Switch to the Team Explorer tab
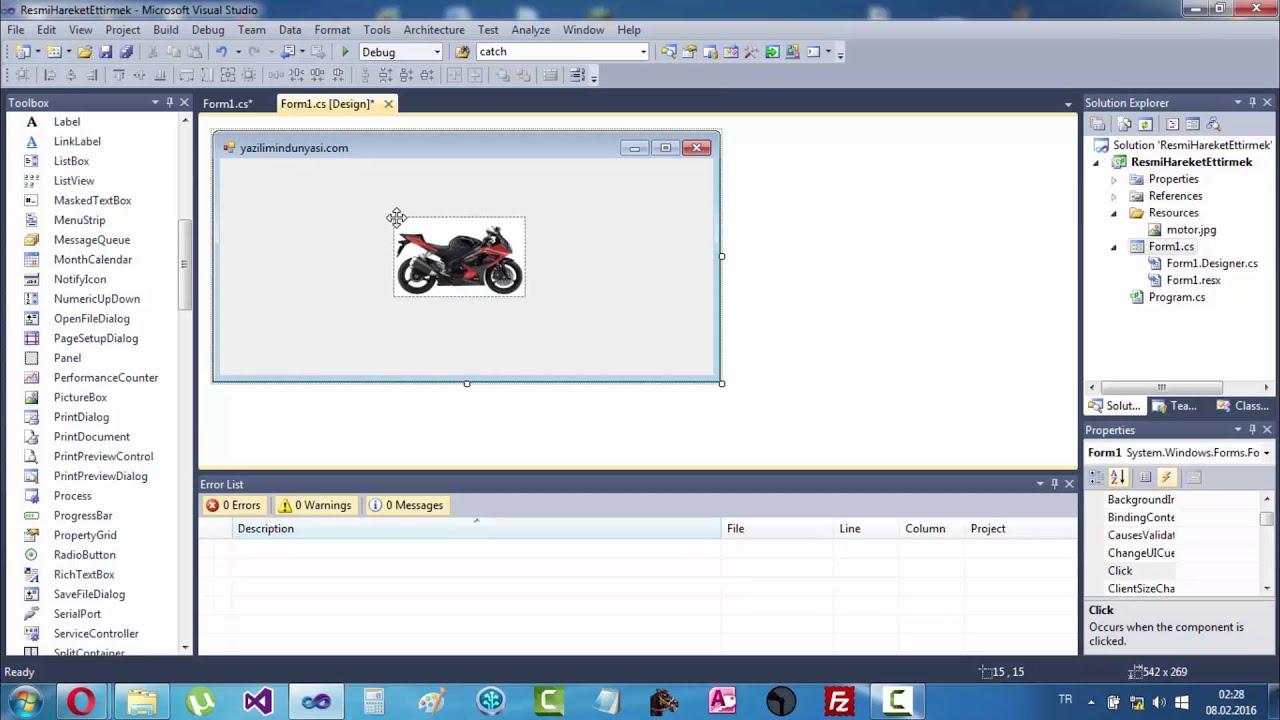Image resolution: width=1280 pixels, height=720 pixels. (1174, 406)
